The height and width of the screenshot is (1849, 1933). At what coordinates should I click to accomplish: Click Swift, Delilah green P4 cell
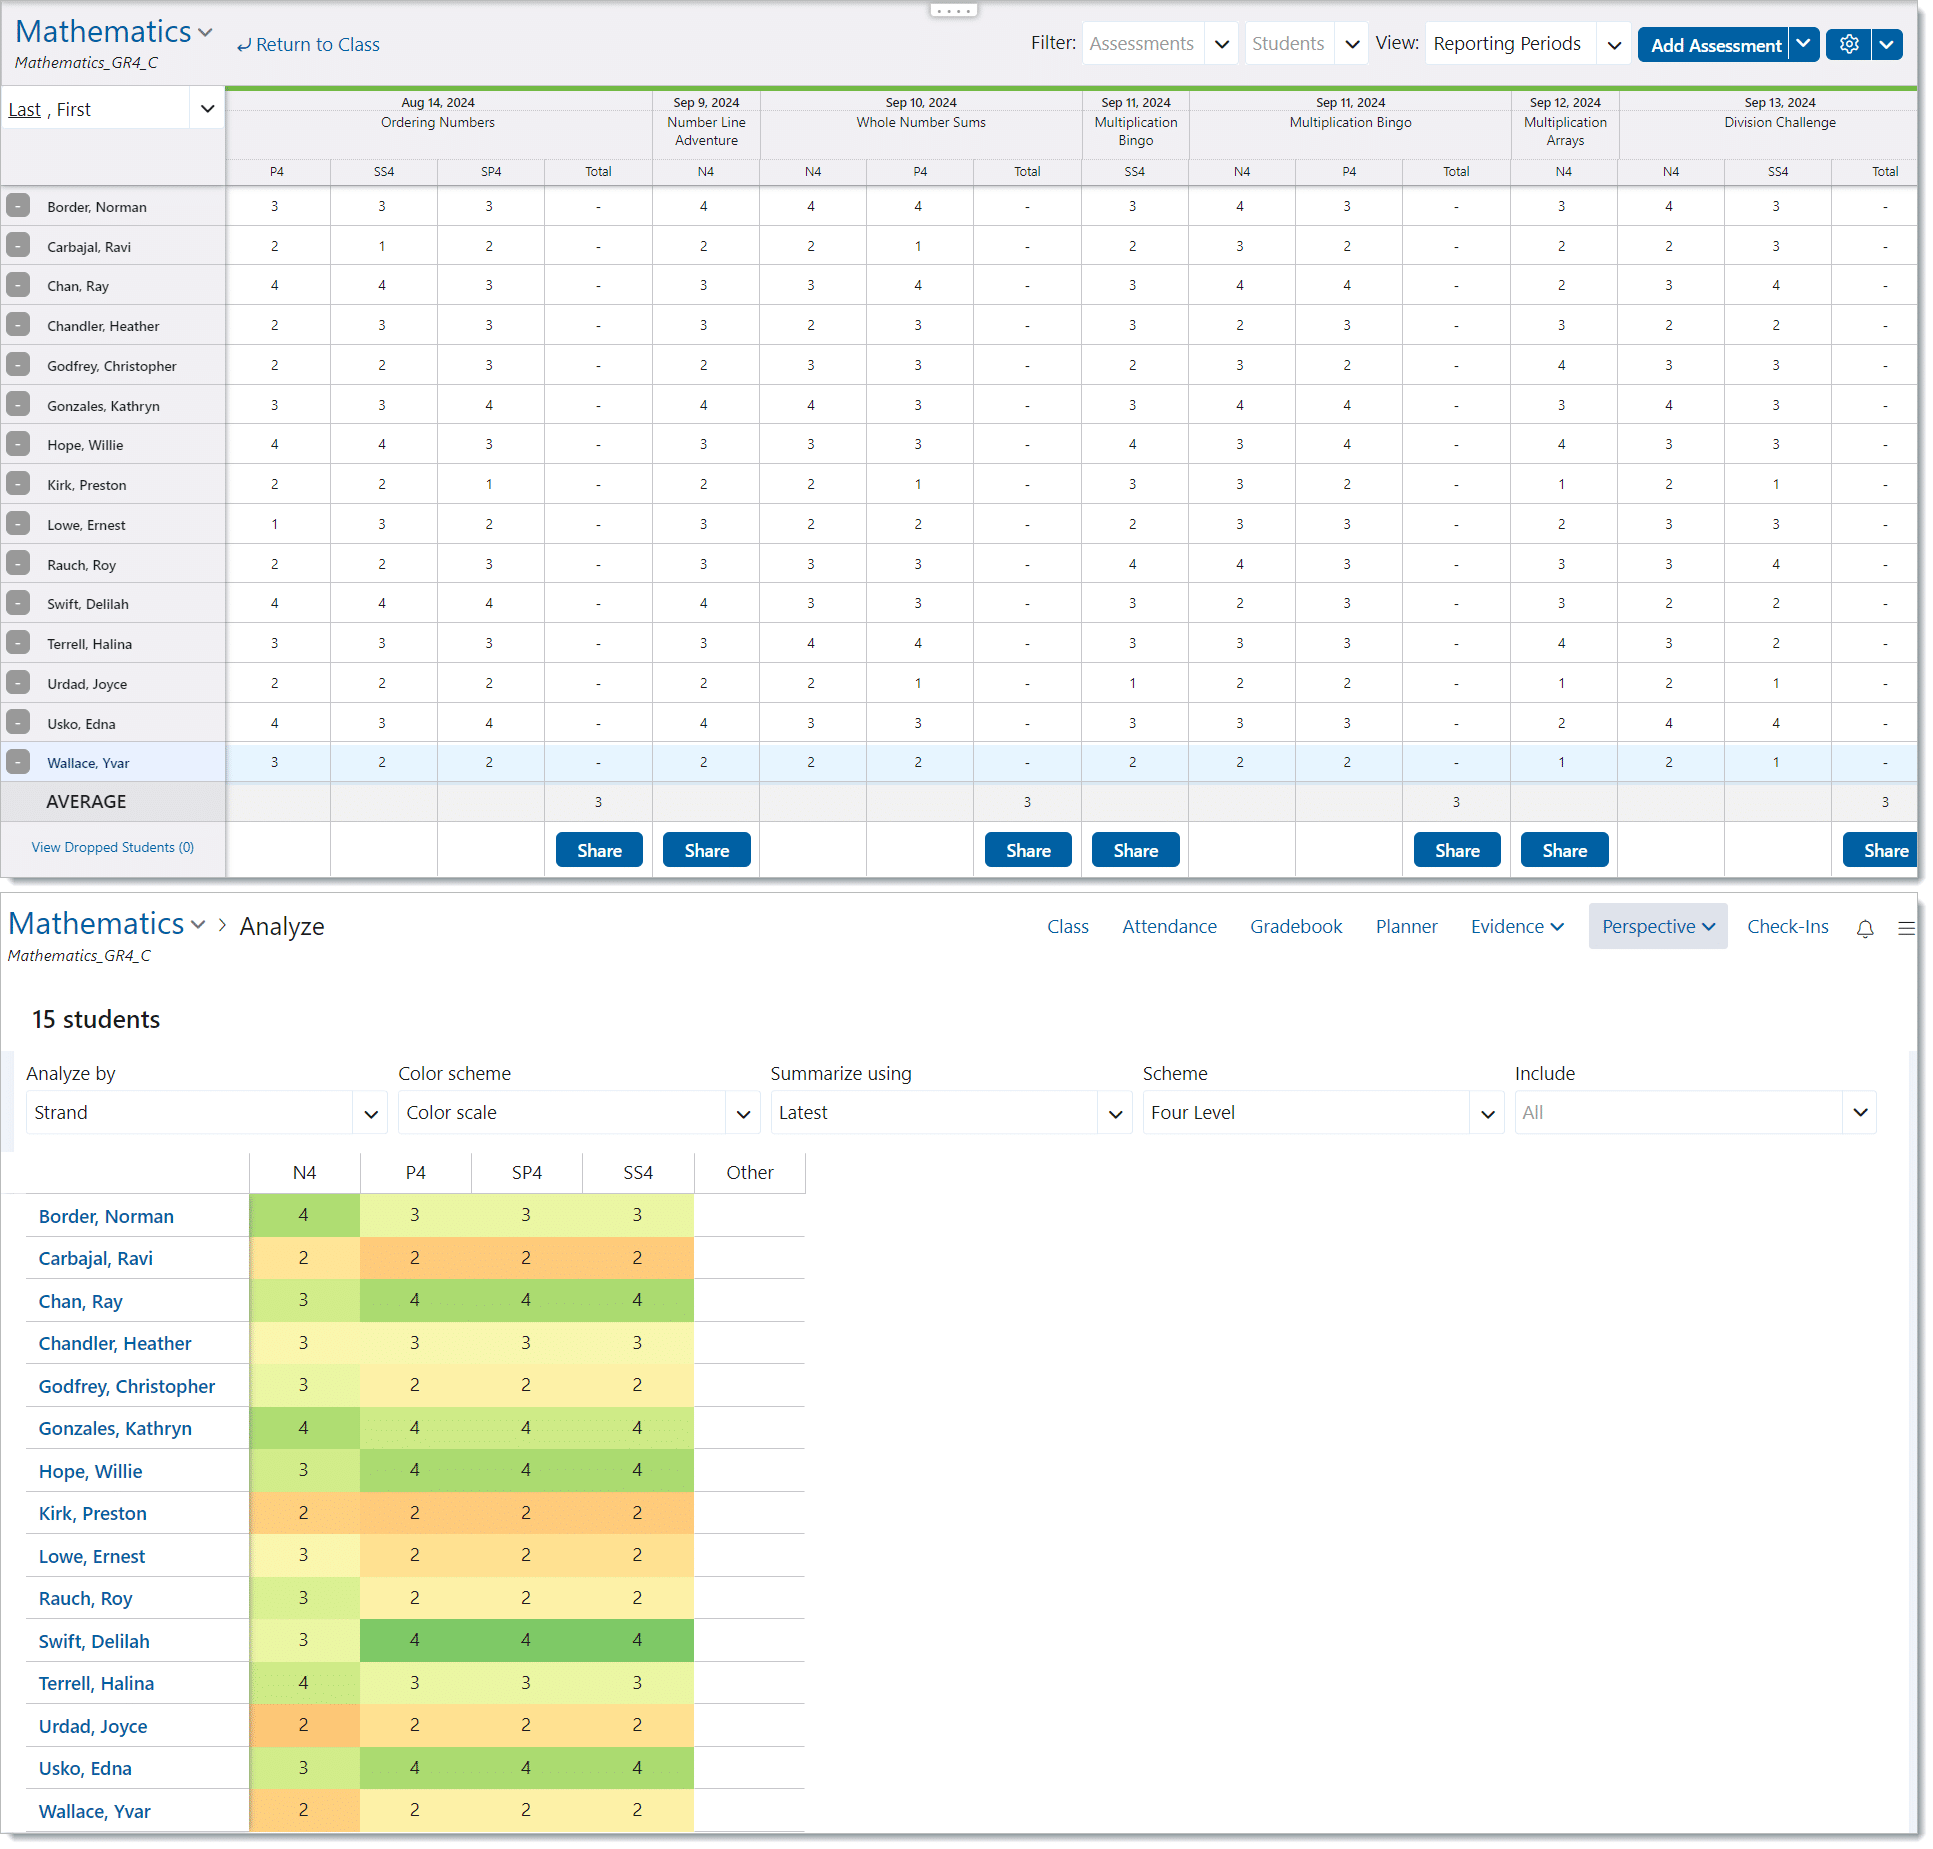[415, 1640]
